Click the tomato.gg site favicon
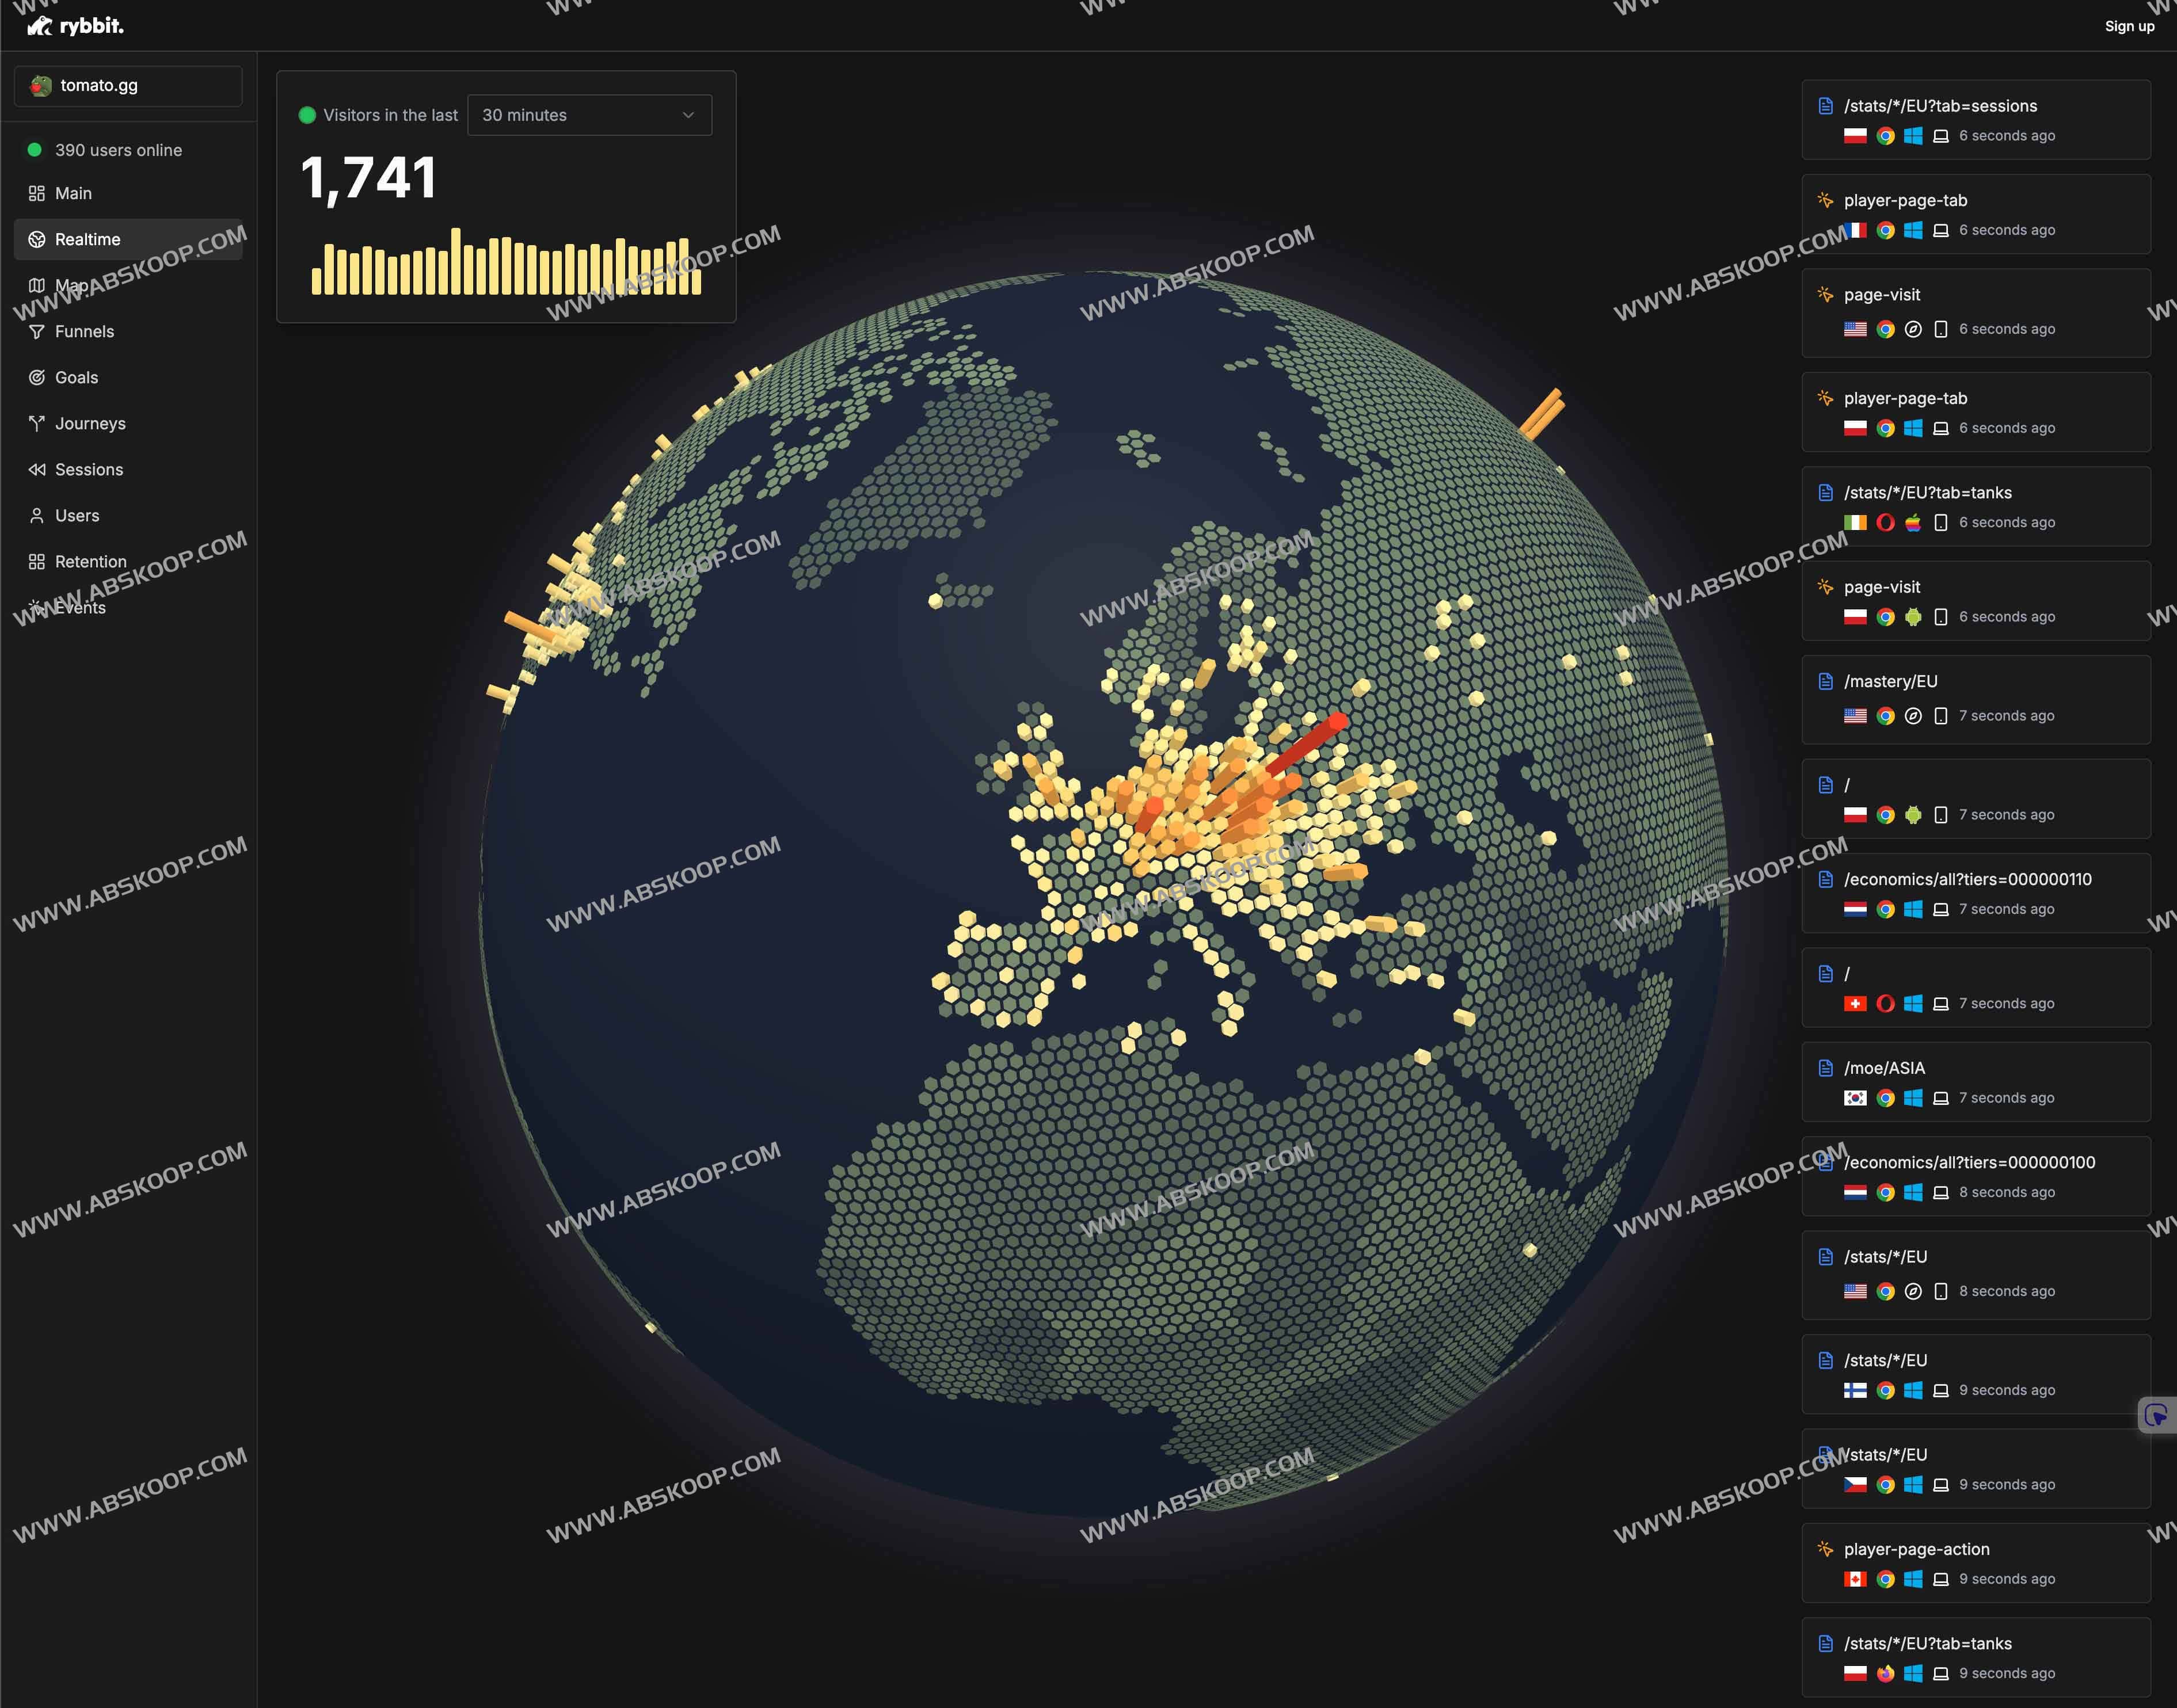Viewport: 2177px width, 1708px height. 41,86
